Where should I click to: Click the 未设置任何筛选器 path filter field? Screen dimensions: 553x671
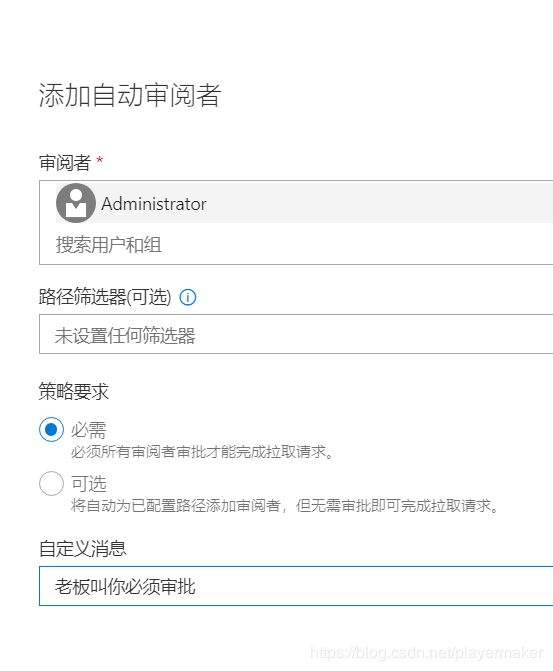coord(296,334)
